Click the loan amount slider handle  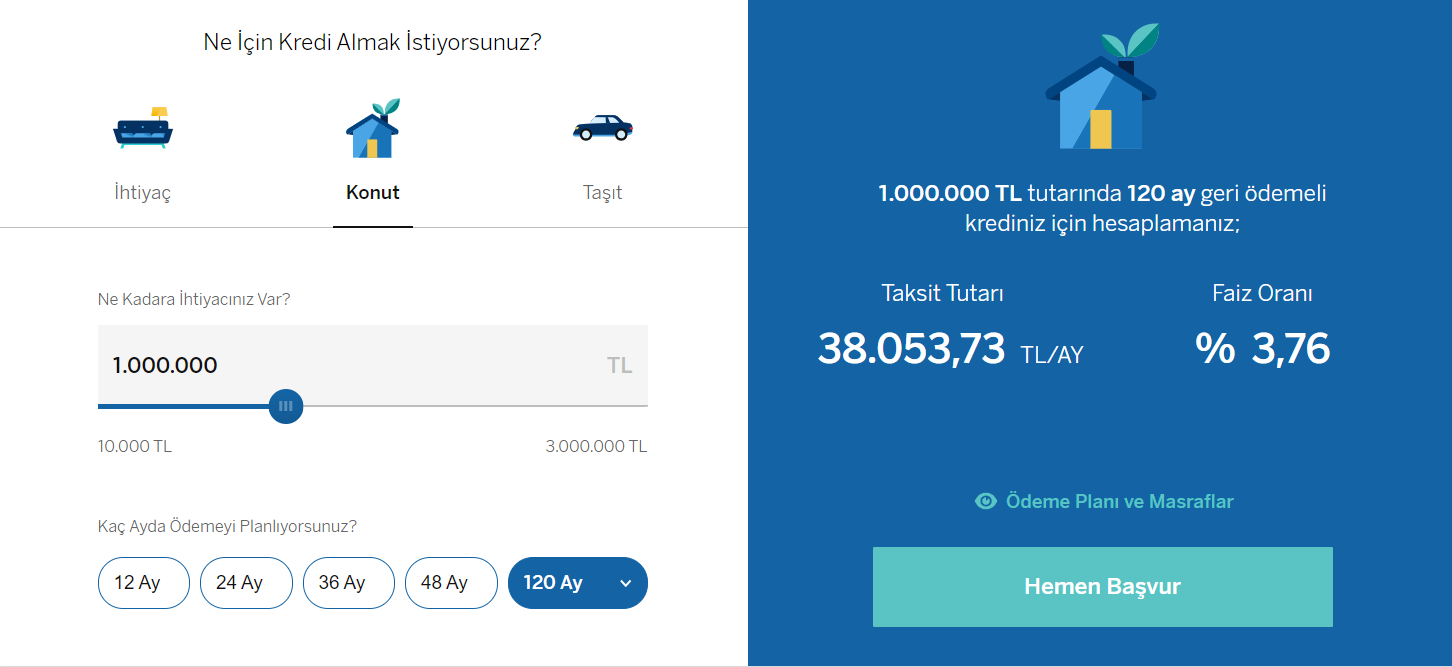pos(286,406)
